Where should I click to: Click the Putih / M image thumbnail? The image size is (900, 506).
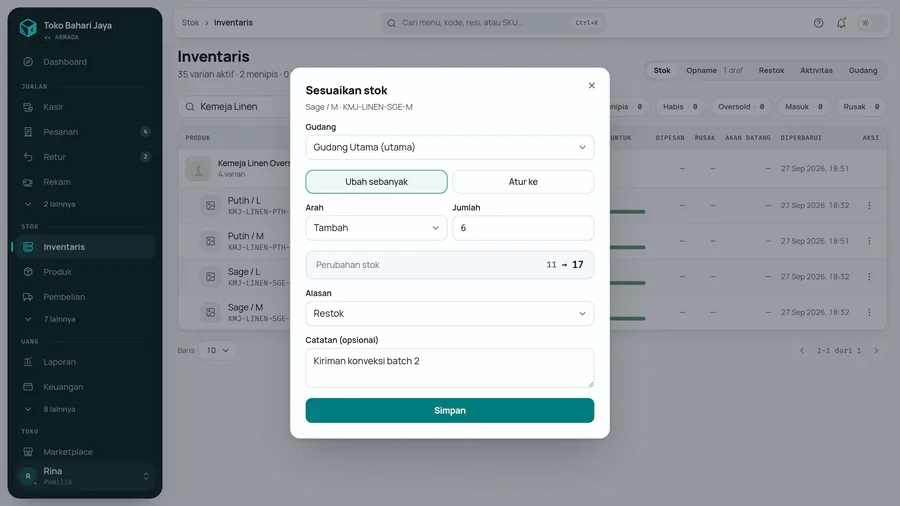point(211,241)
